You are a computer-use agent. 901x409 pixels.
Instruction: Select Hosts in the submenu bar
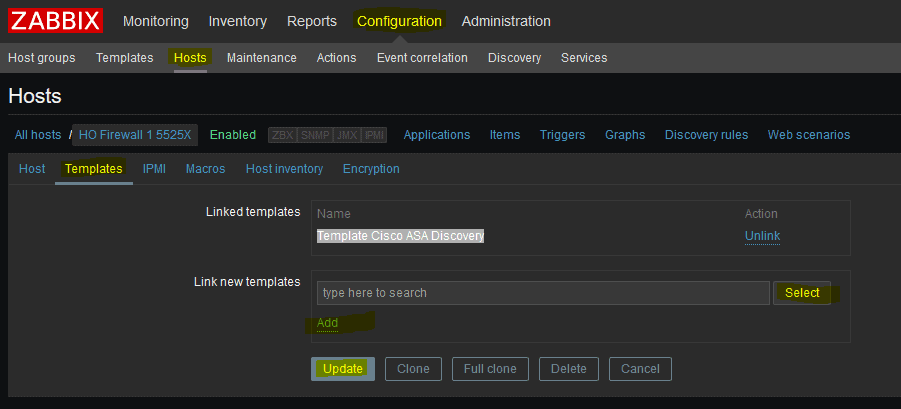[190, 58]
